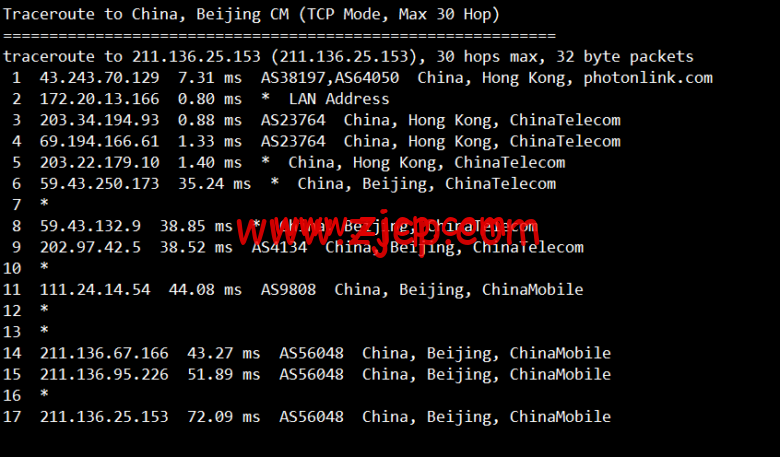Image resolution: width=780 pixels, height=457 pixels.
Task: Select the 72.09 ms latency value
Action: (224, 417)
